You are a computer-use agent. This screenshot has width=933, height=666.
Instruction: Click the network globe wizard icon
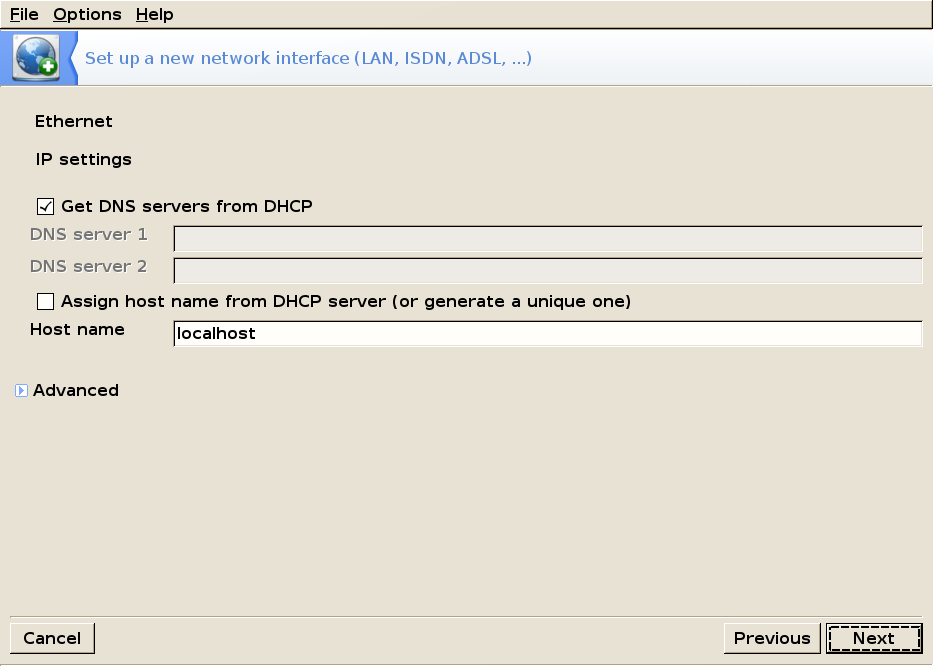(x=37, y=57)
